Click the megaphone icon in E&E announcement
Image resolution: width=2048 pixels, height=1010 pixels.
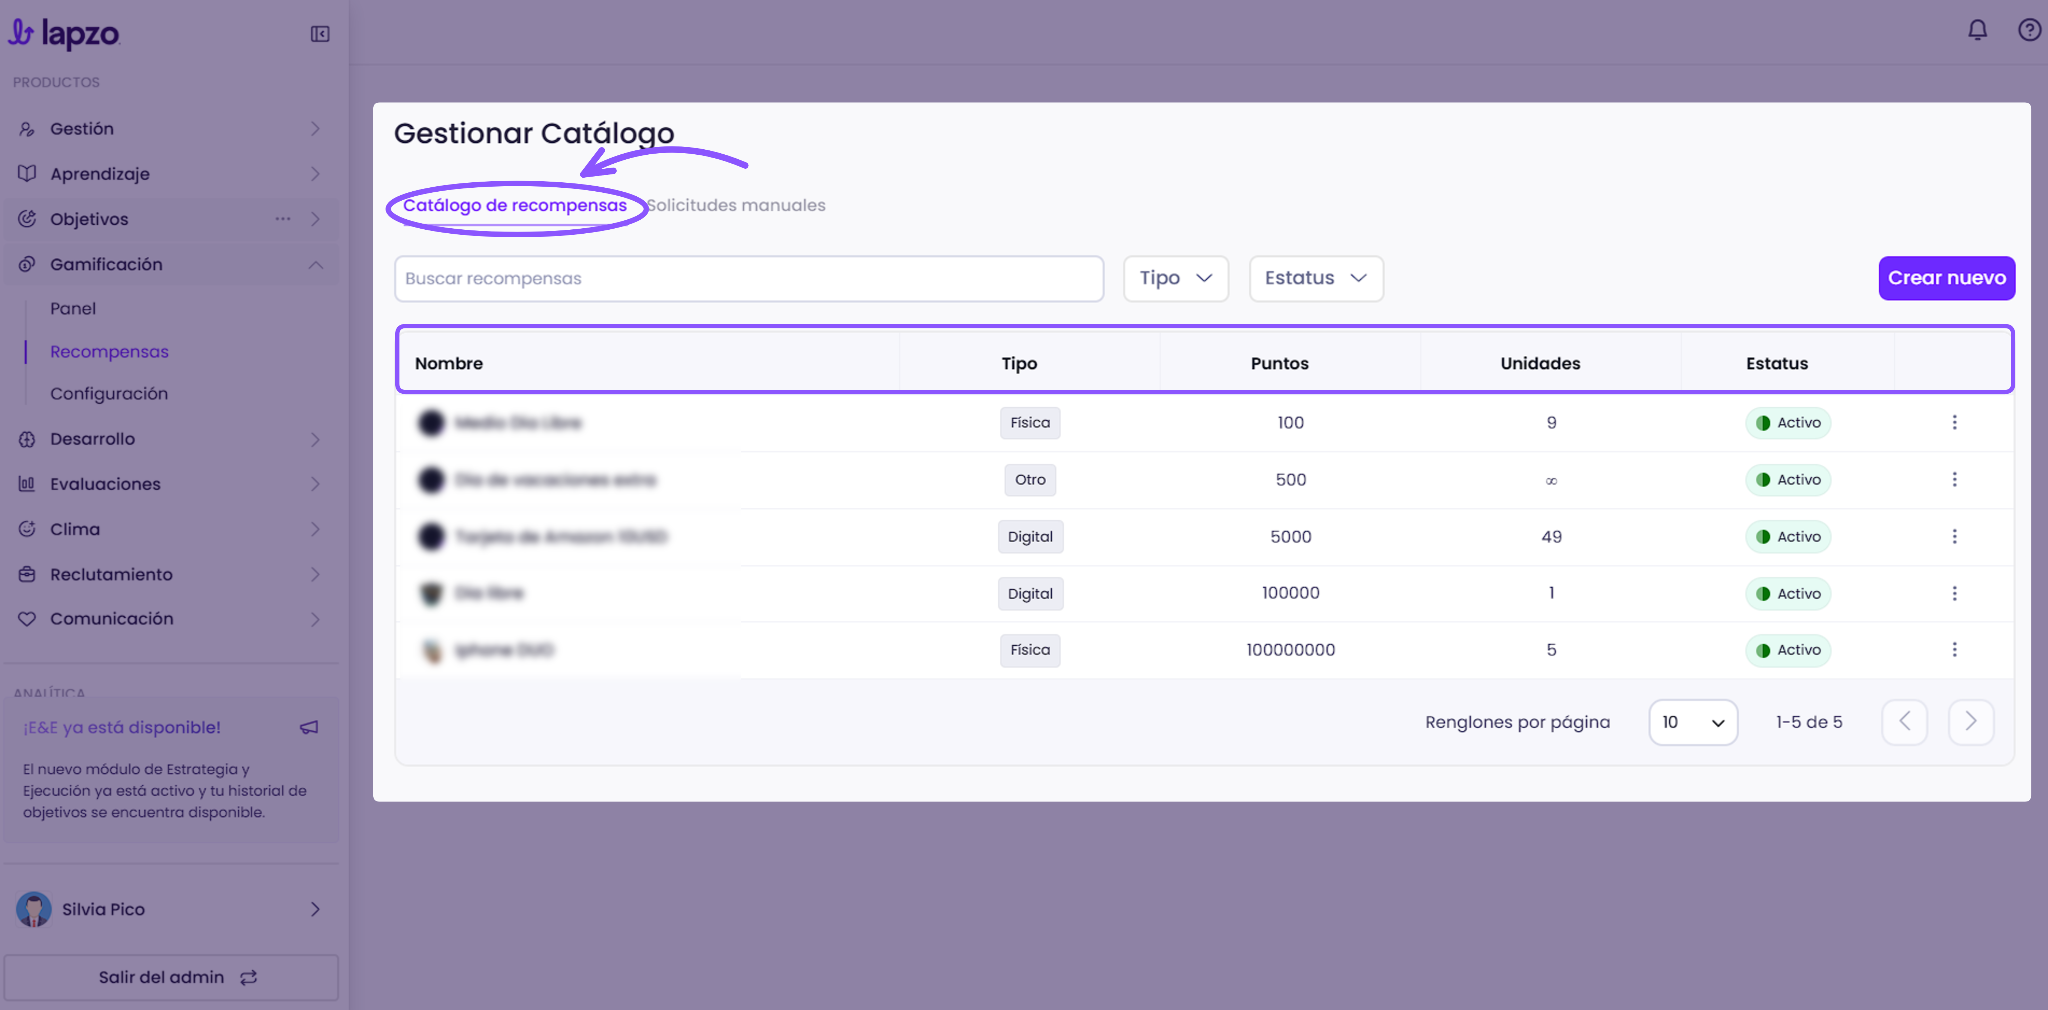(309, 727)
